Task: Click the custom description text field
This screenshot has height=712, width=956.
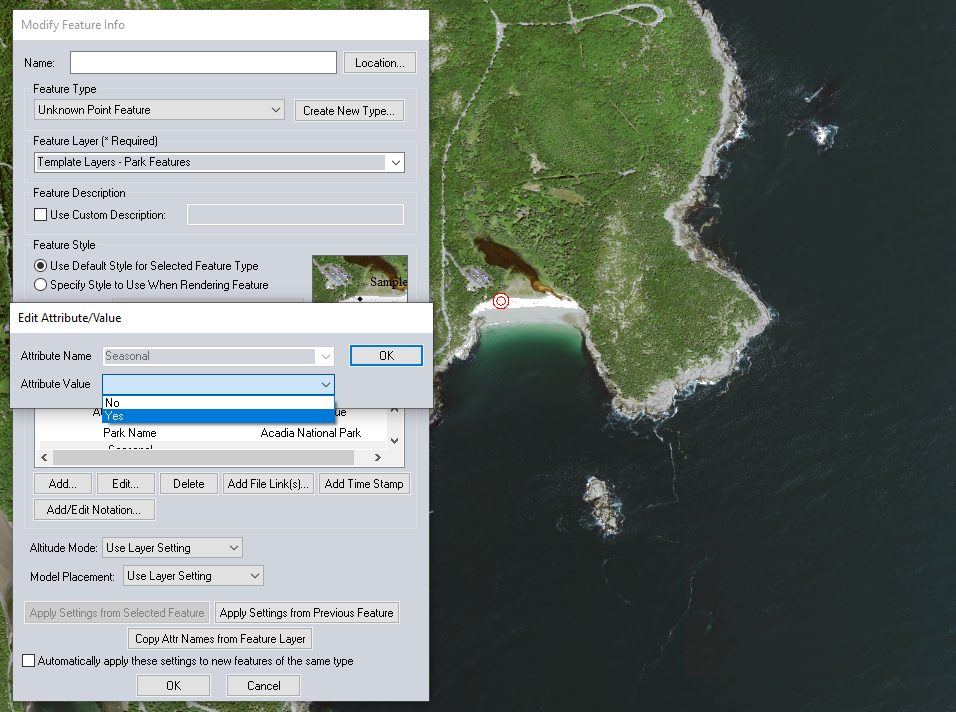Action: 295,215
